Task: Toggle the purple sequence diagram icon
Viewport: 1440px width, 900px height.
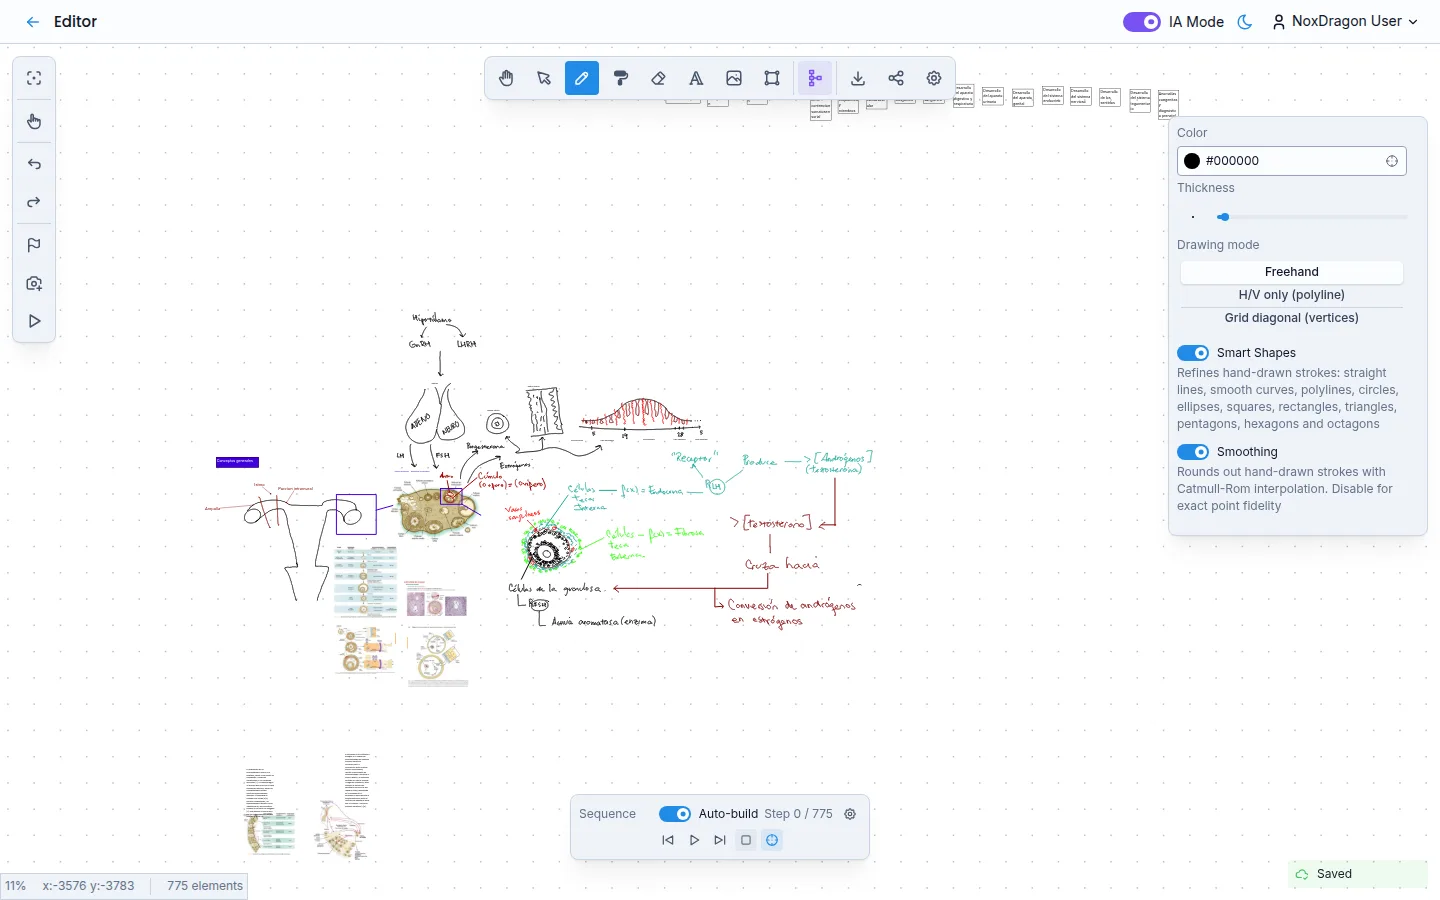Action: click(815, 78)
